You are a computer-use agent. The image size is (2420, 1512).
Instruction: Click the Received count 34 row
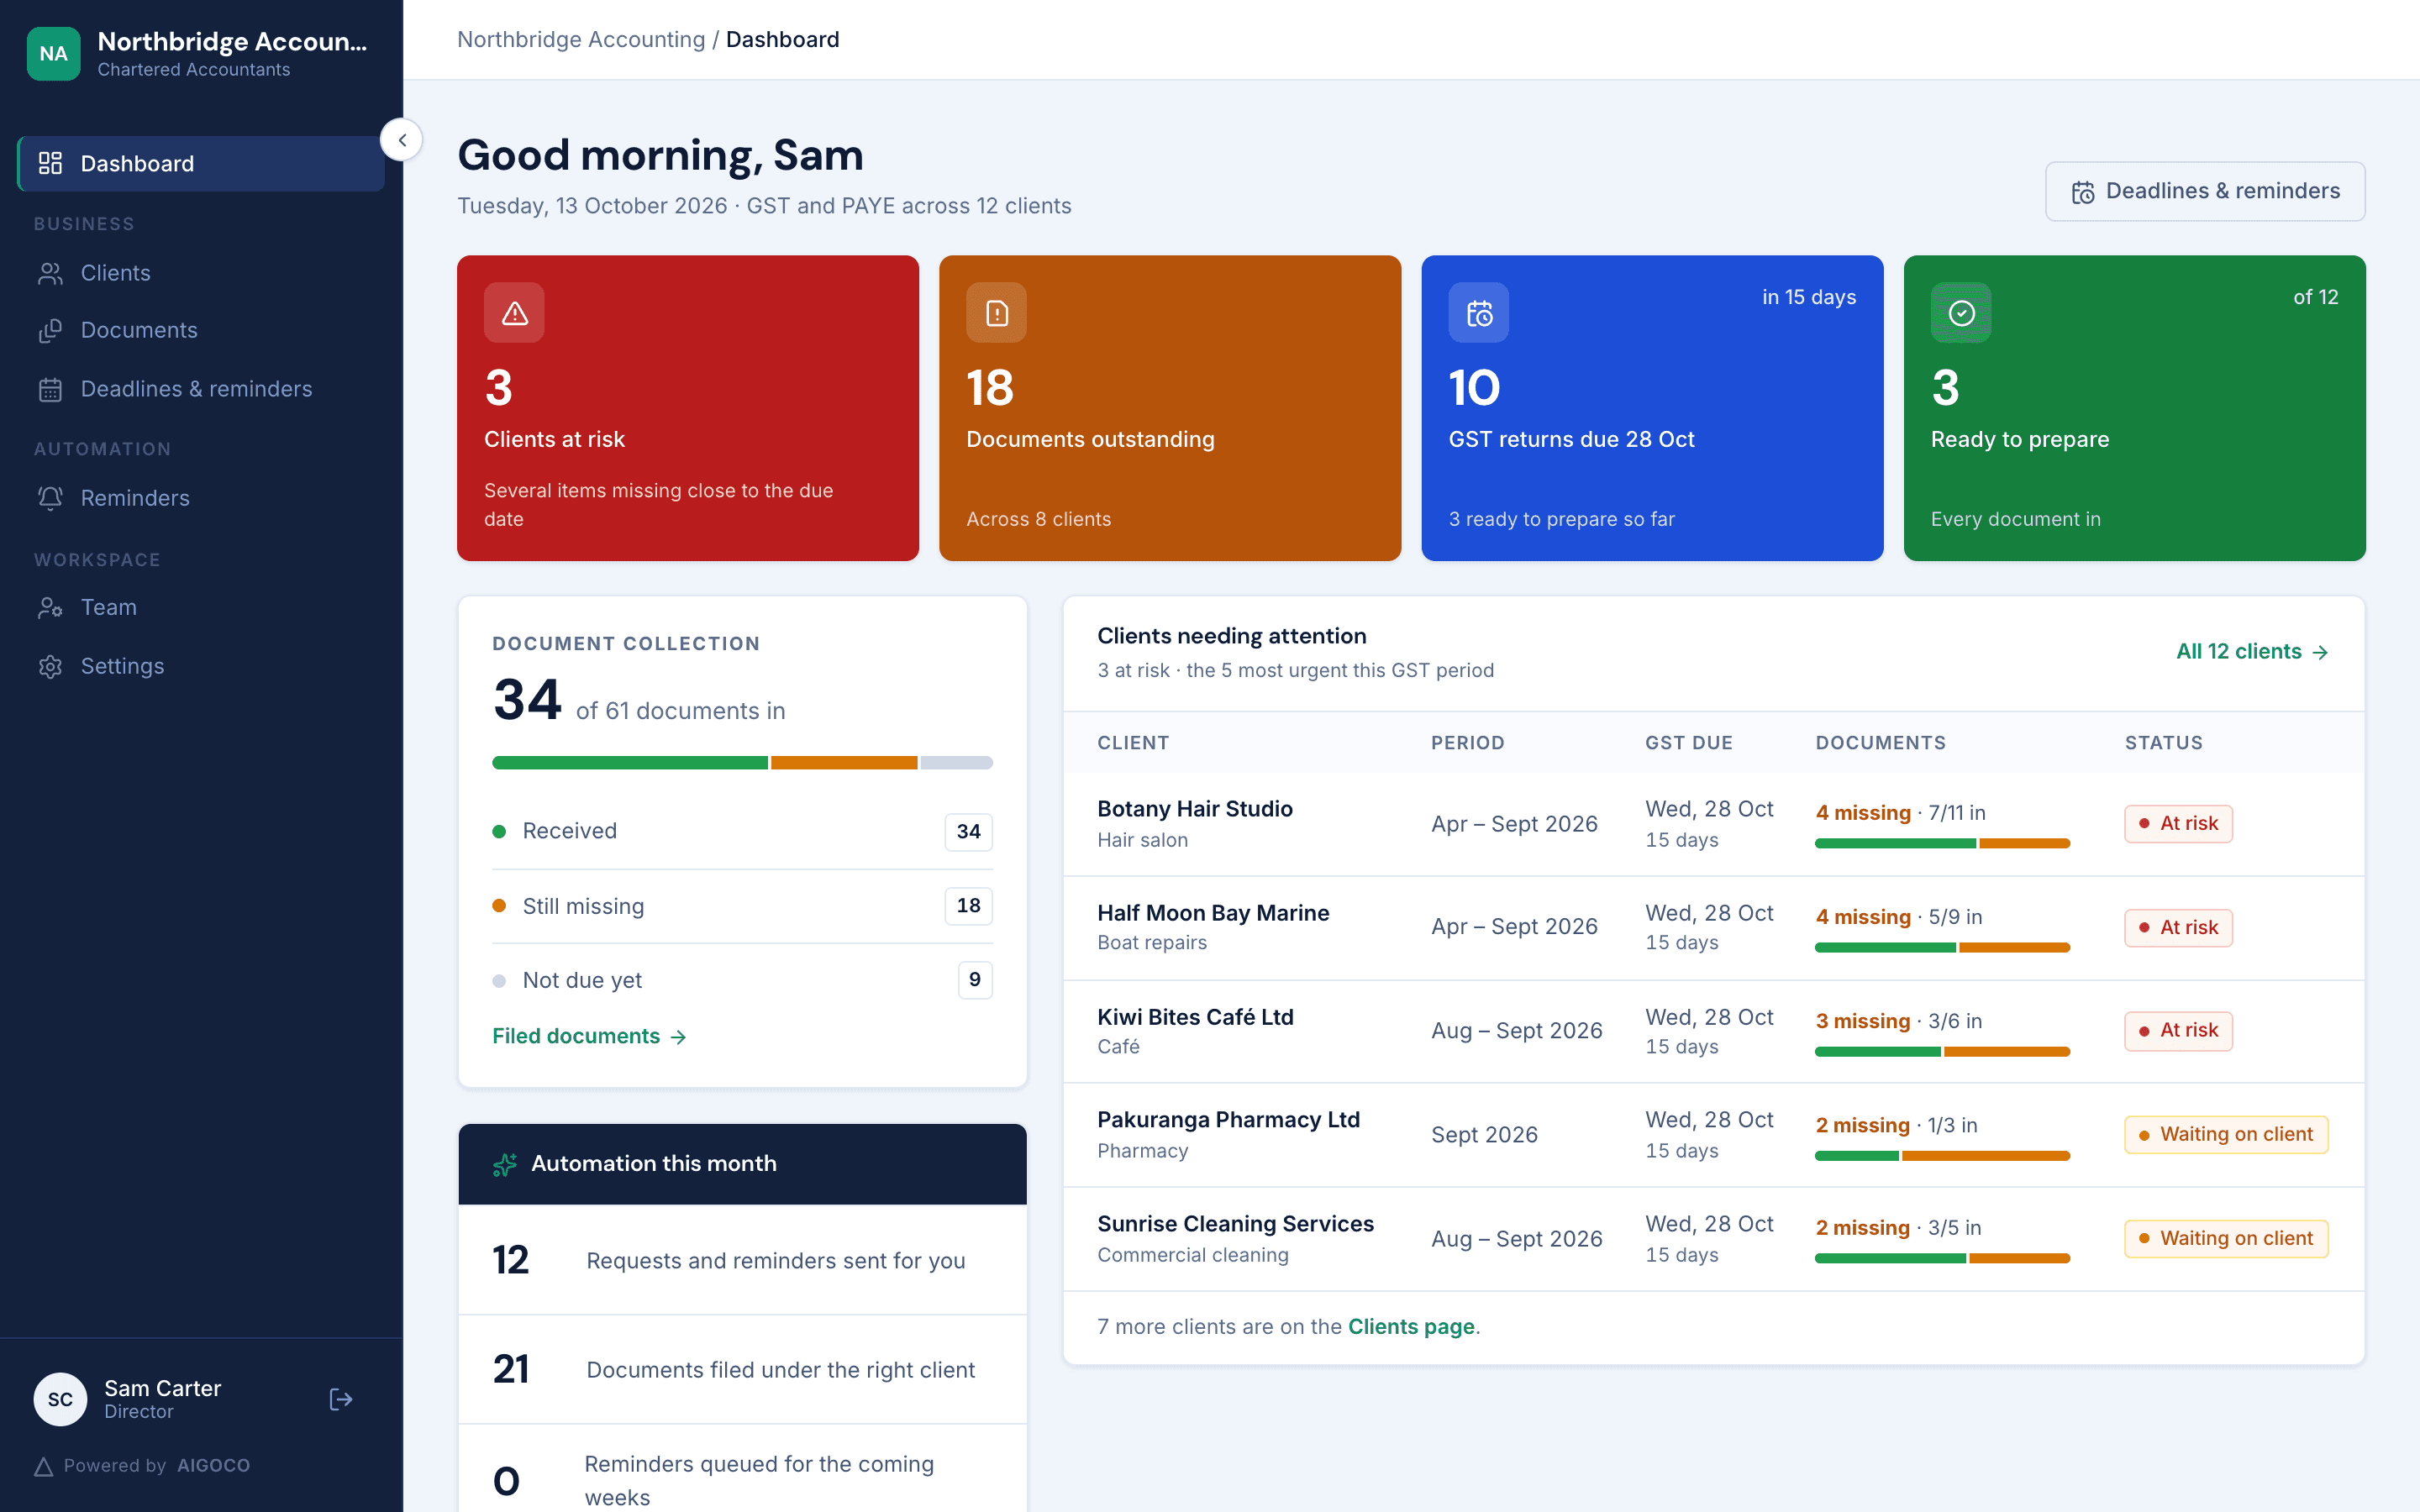click(x=742, y=831)
